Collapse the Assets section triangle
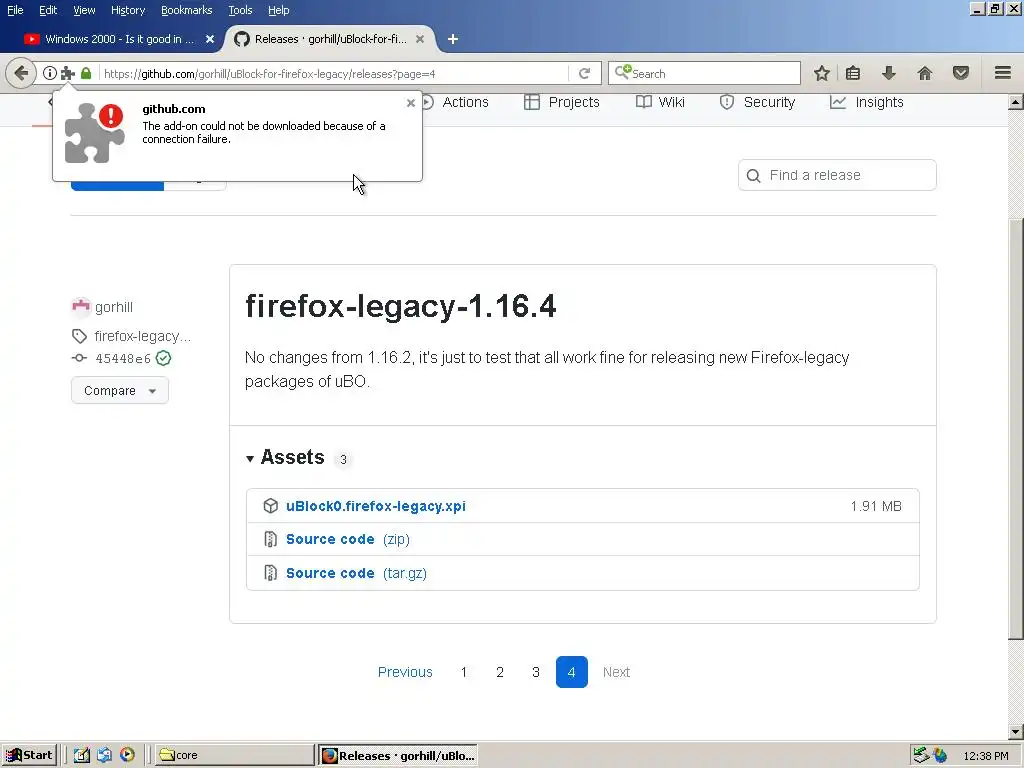Screen dimensions: 1024x768 tap(249, 458)
